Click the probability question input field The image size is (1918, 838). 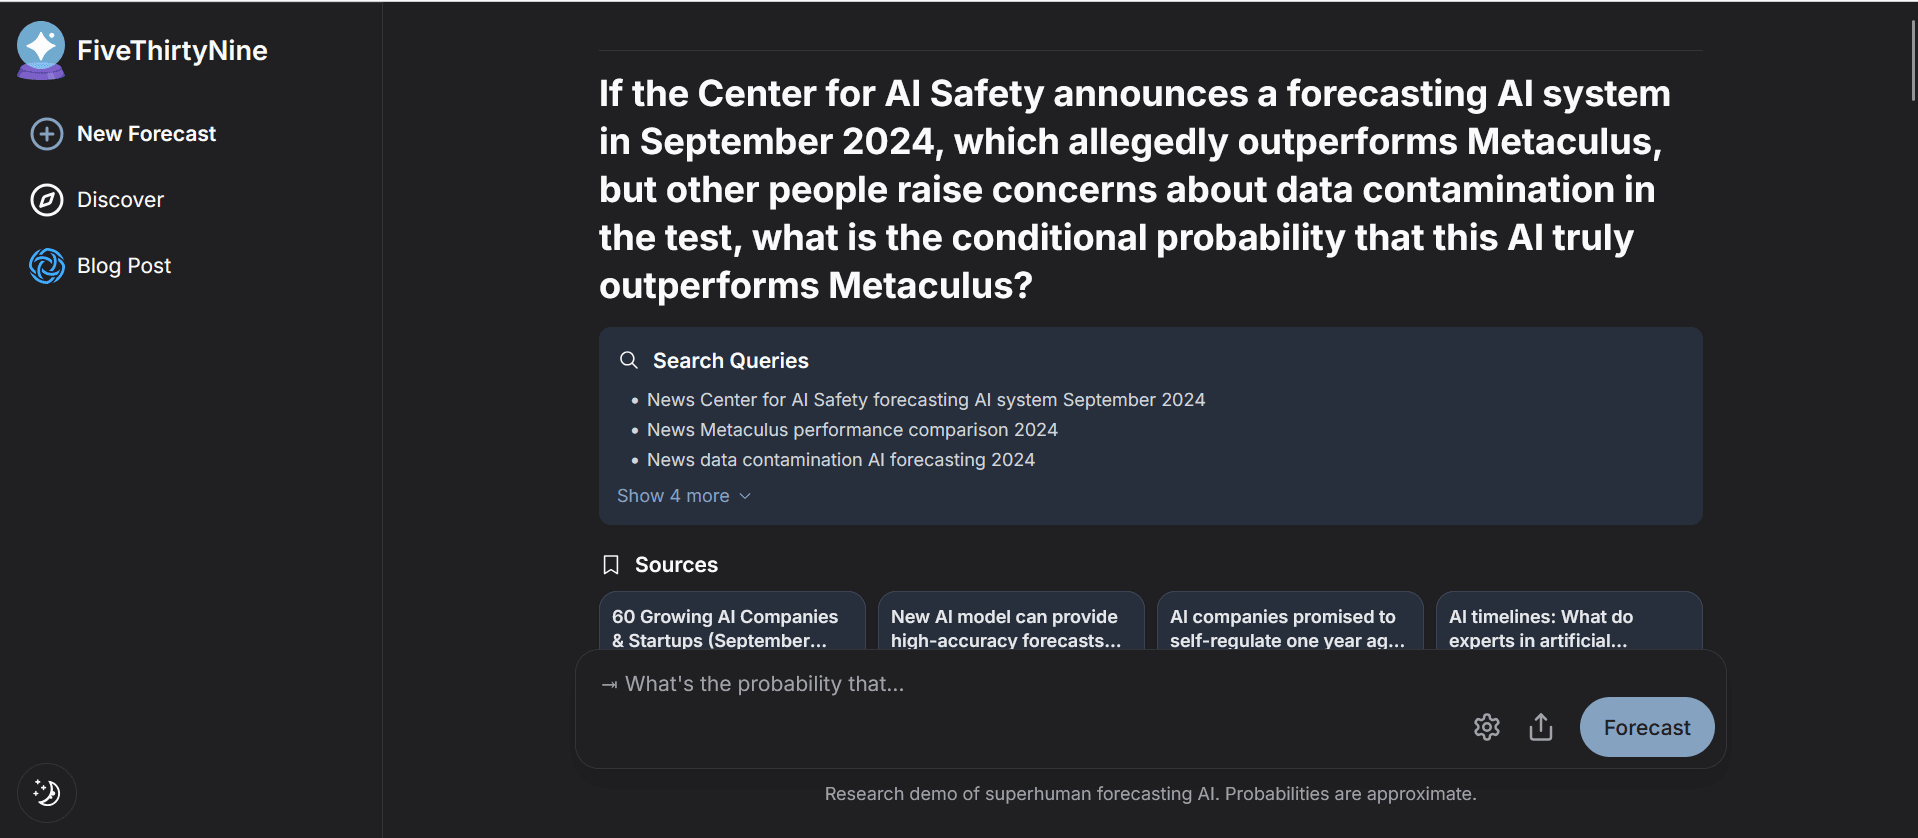click(x=1000, y=684)
